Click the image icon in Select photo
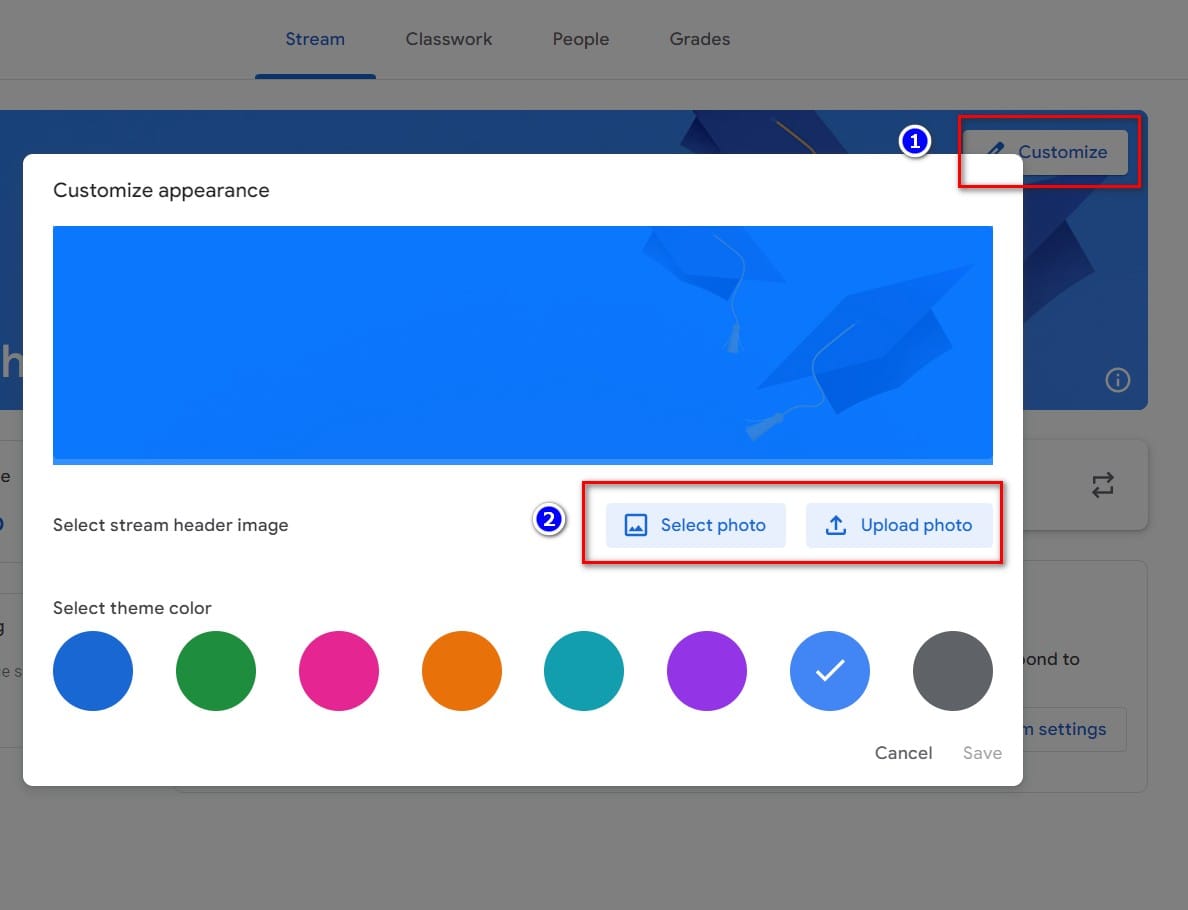The width and height of the screenshot is (1188, 910). pos(636,525)
